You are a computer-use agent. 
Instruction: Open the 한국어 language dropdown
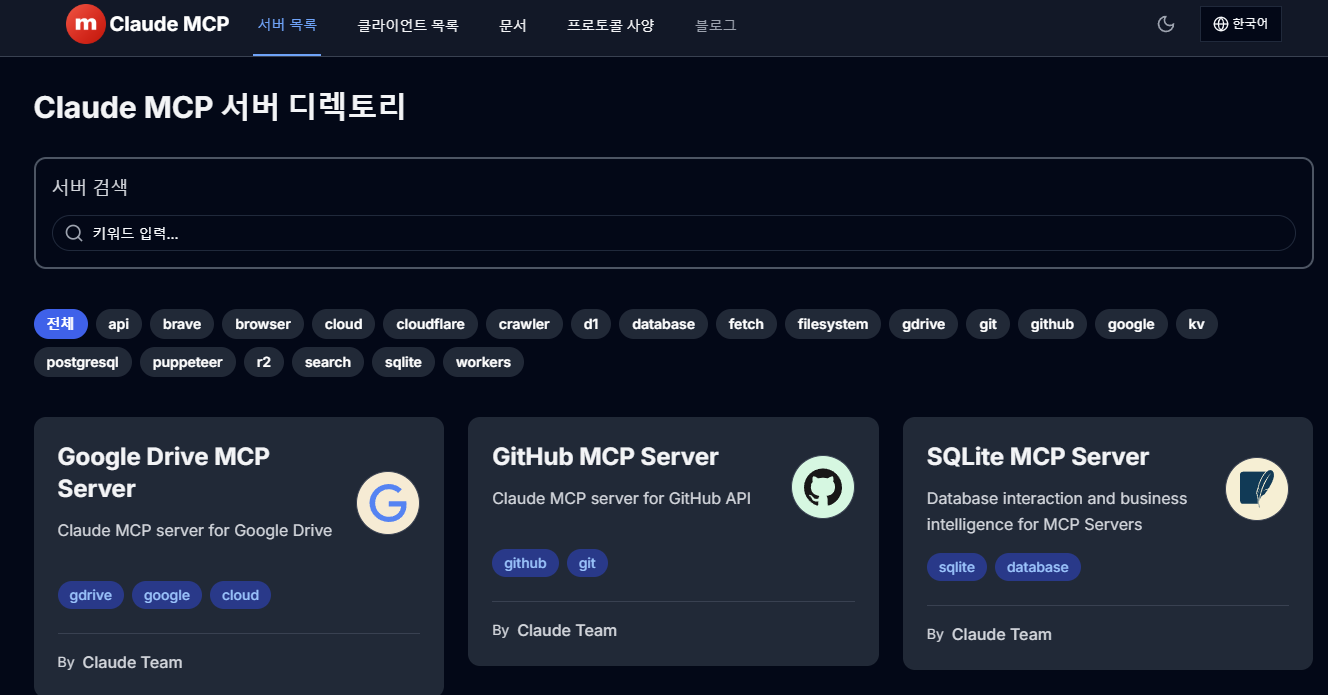(x=1240, y=24)
